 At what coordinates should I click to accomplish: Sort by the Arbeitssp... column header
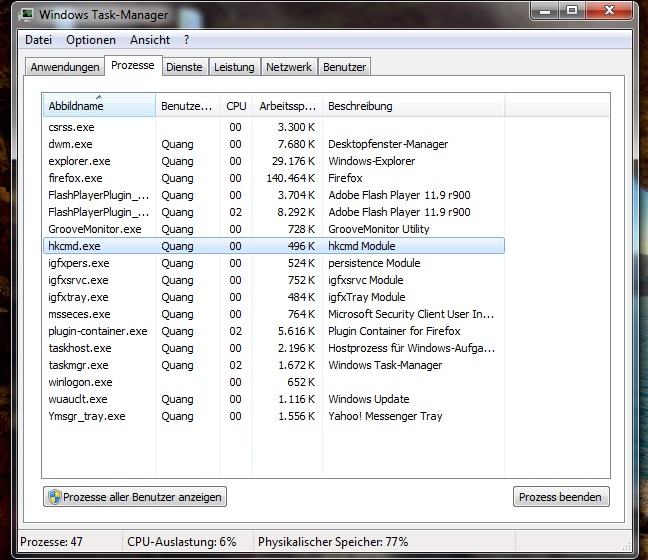[x=287, y=106]
